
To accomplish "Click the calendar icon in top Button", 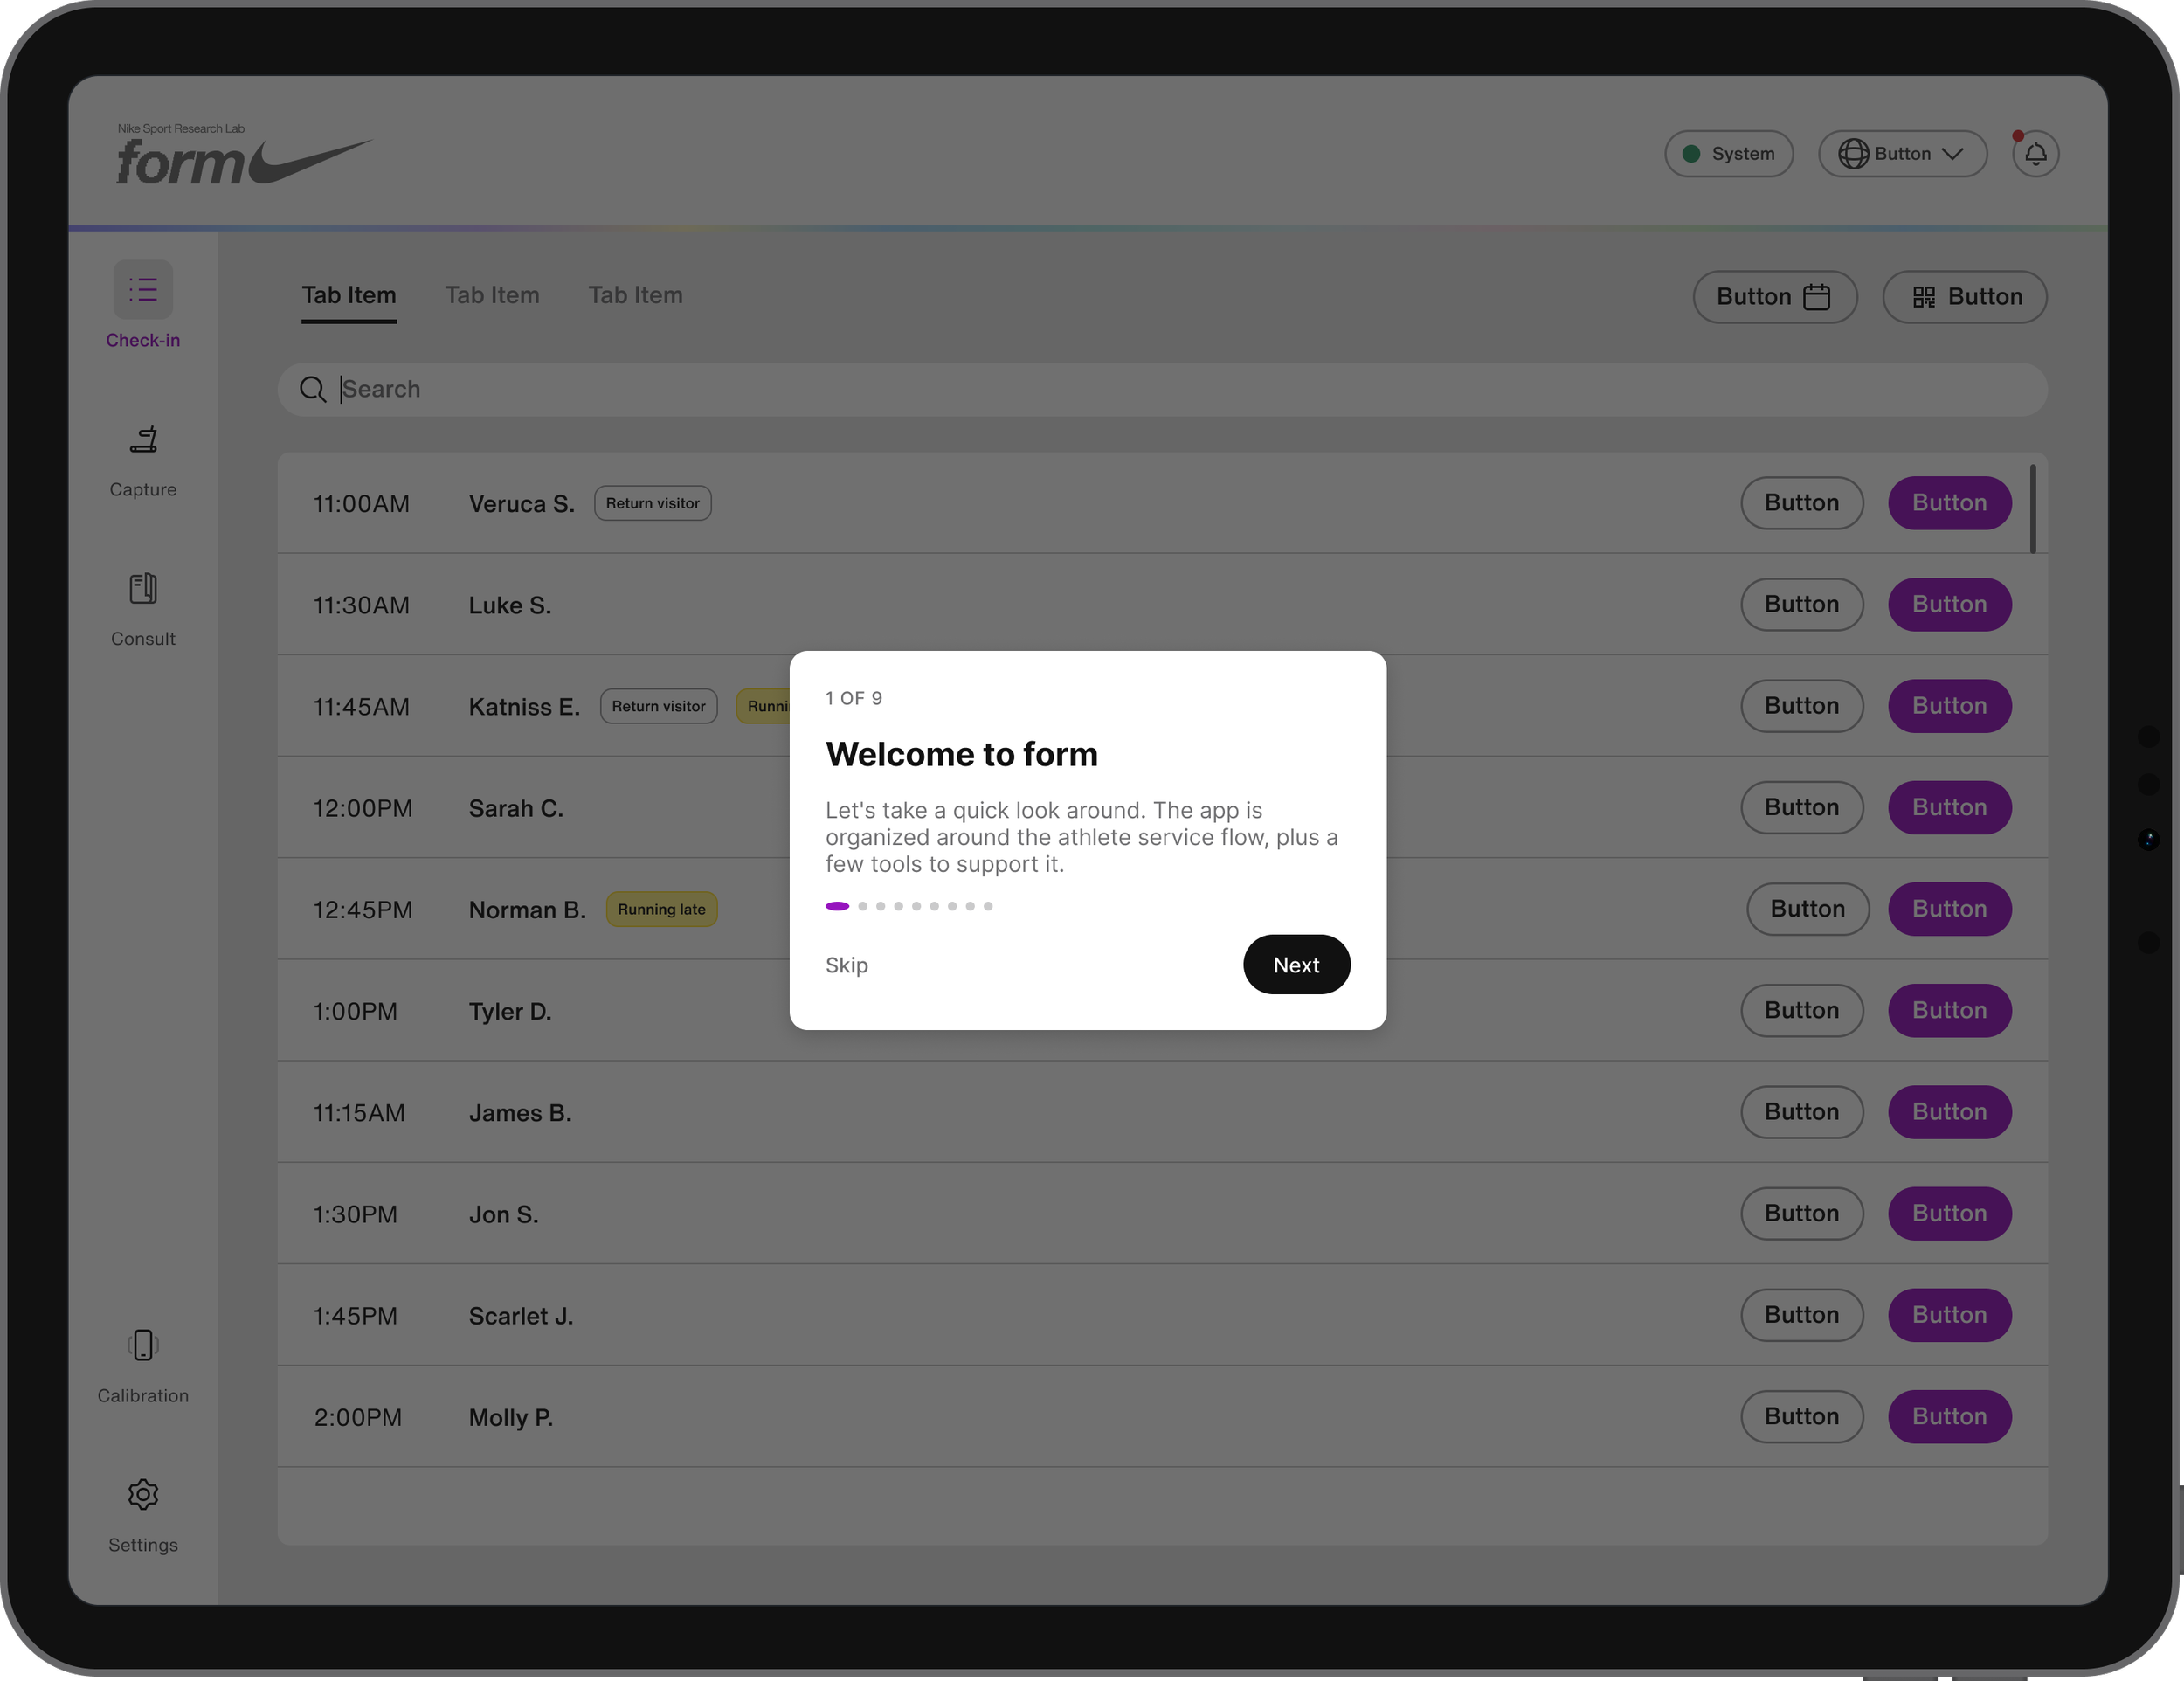I will tap(1817, 297).
